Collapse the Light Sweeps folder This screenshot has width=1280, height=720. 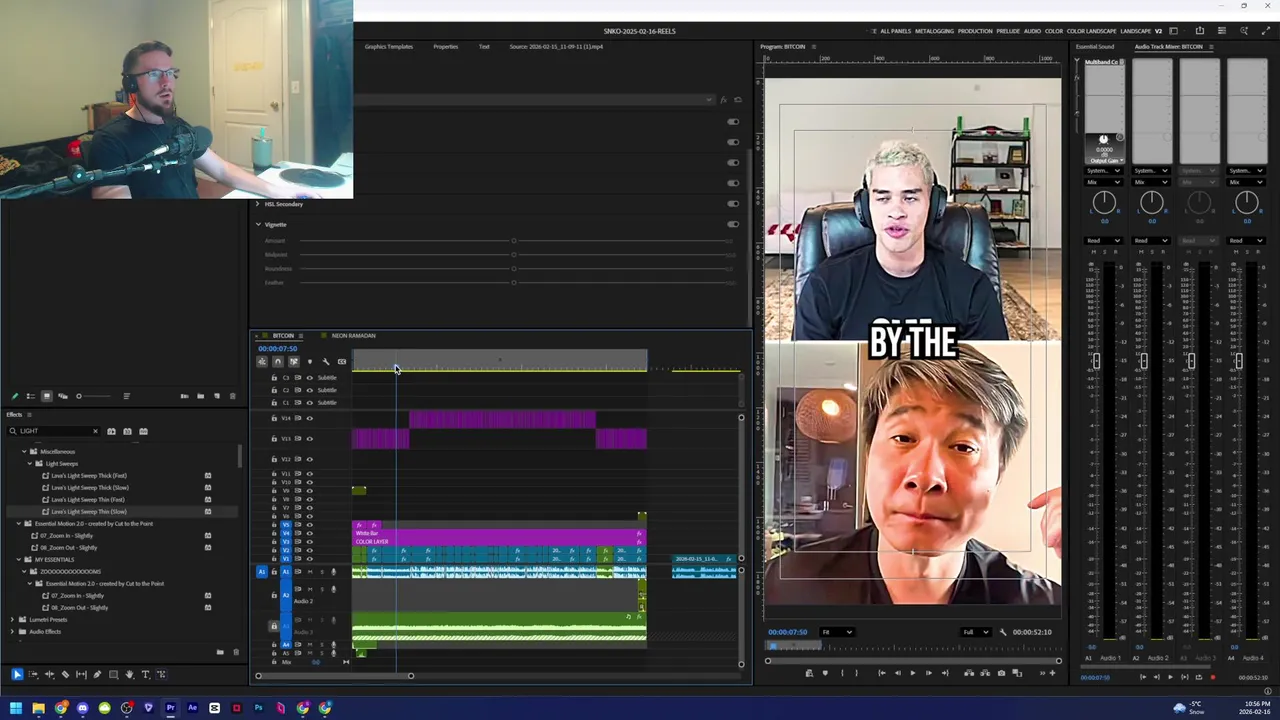[30, 464]
